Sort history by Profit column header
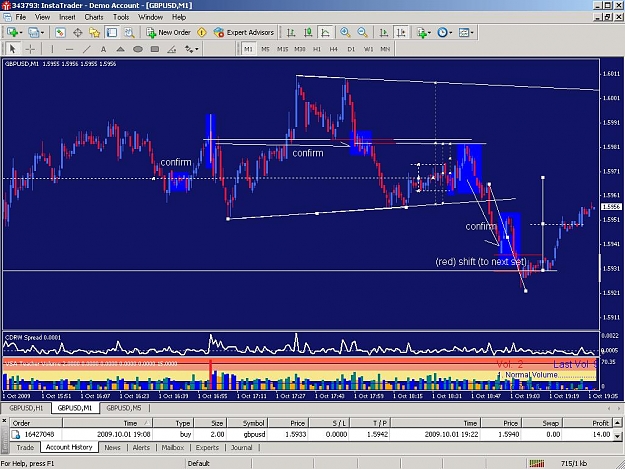The height and width of the screenshot is (469, 625). (x=587, y=423)
